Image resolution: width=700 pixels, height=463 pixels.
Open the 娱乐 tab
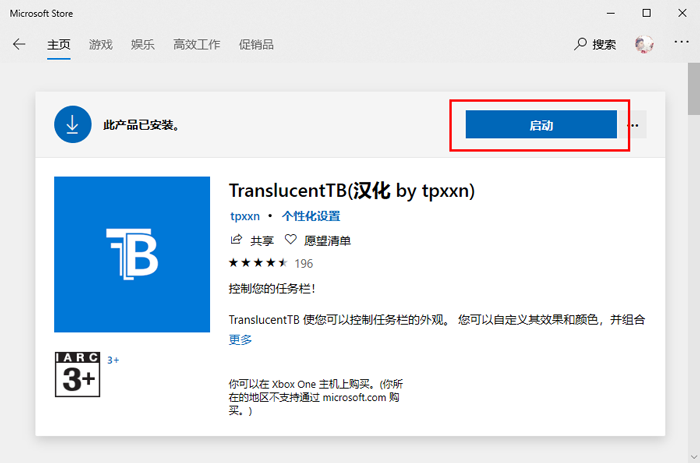coord(142,44)
